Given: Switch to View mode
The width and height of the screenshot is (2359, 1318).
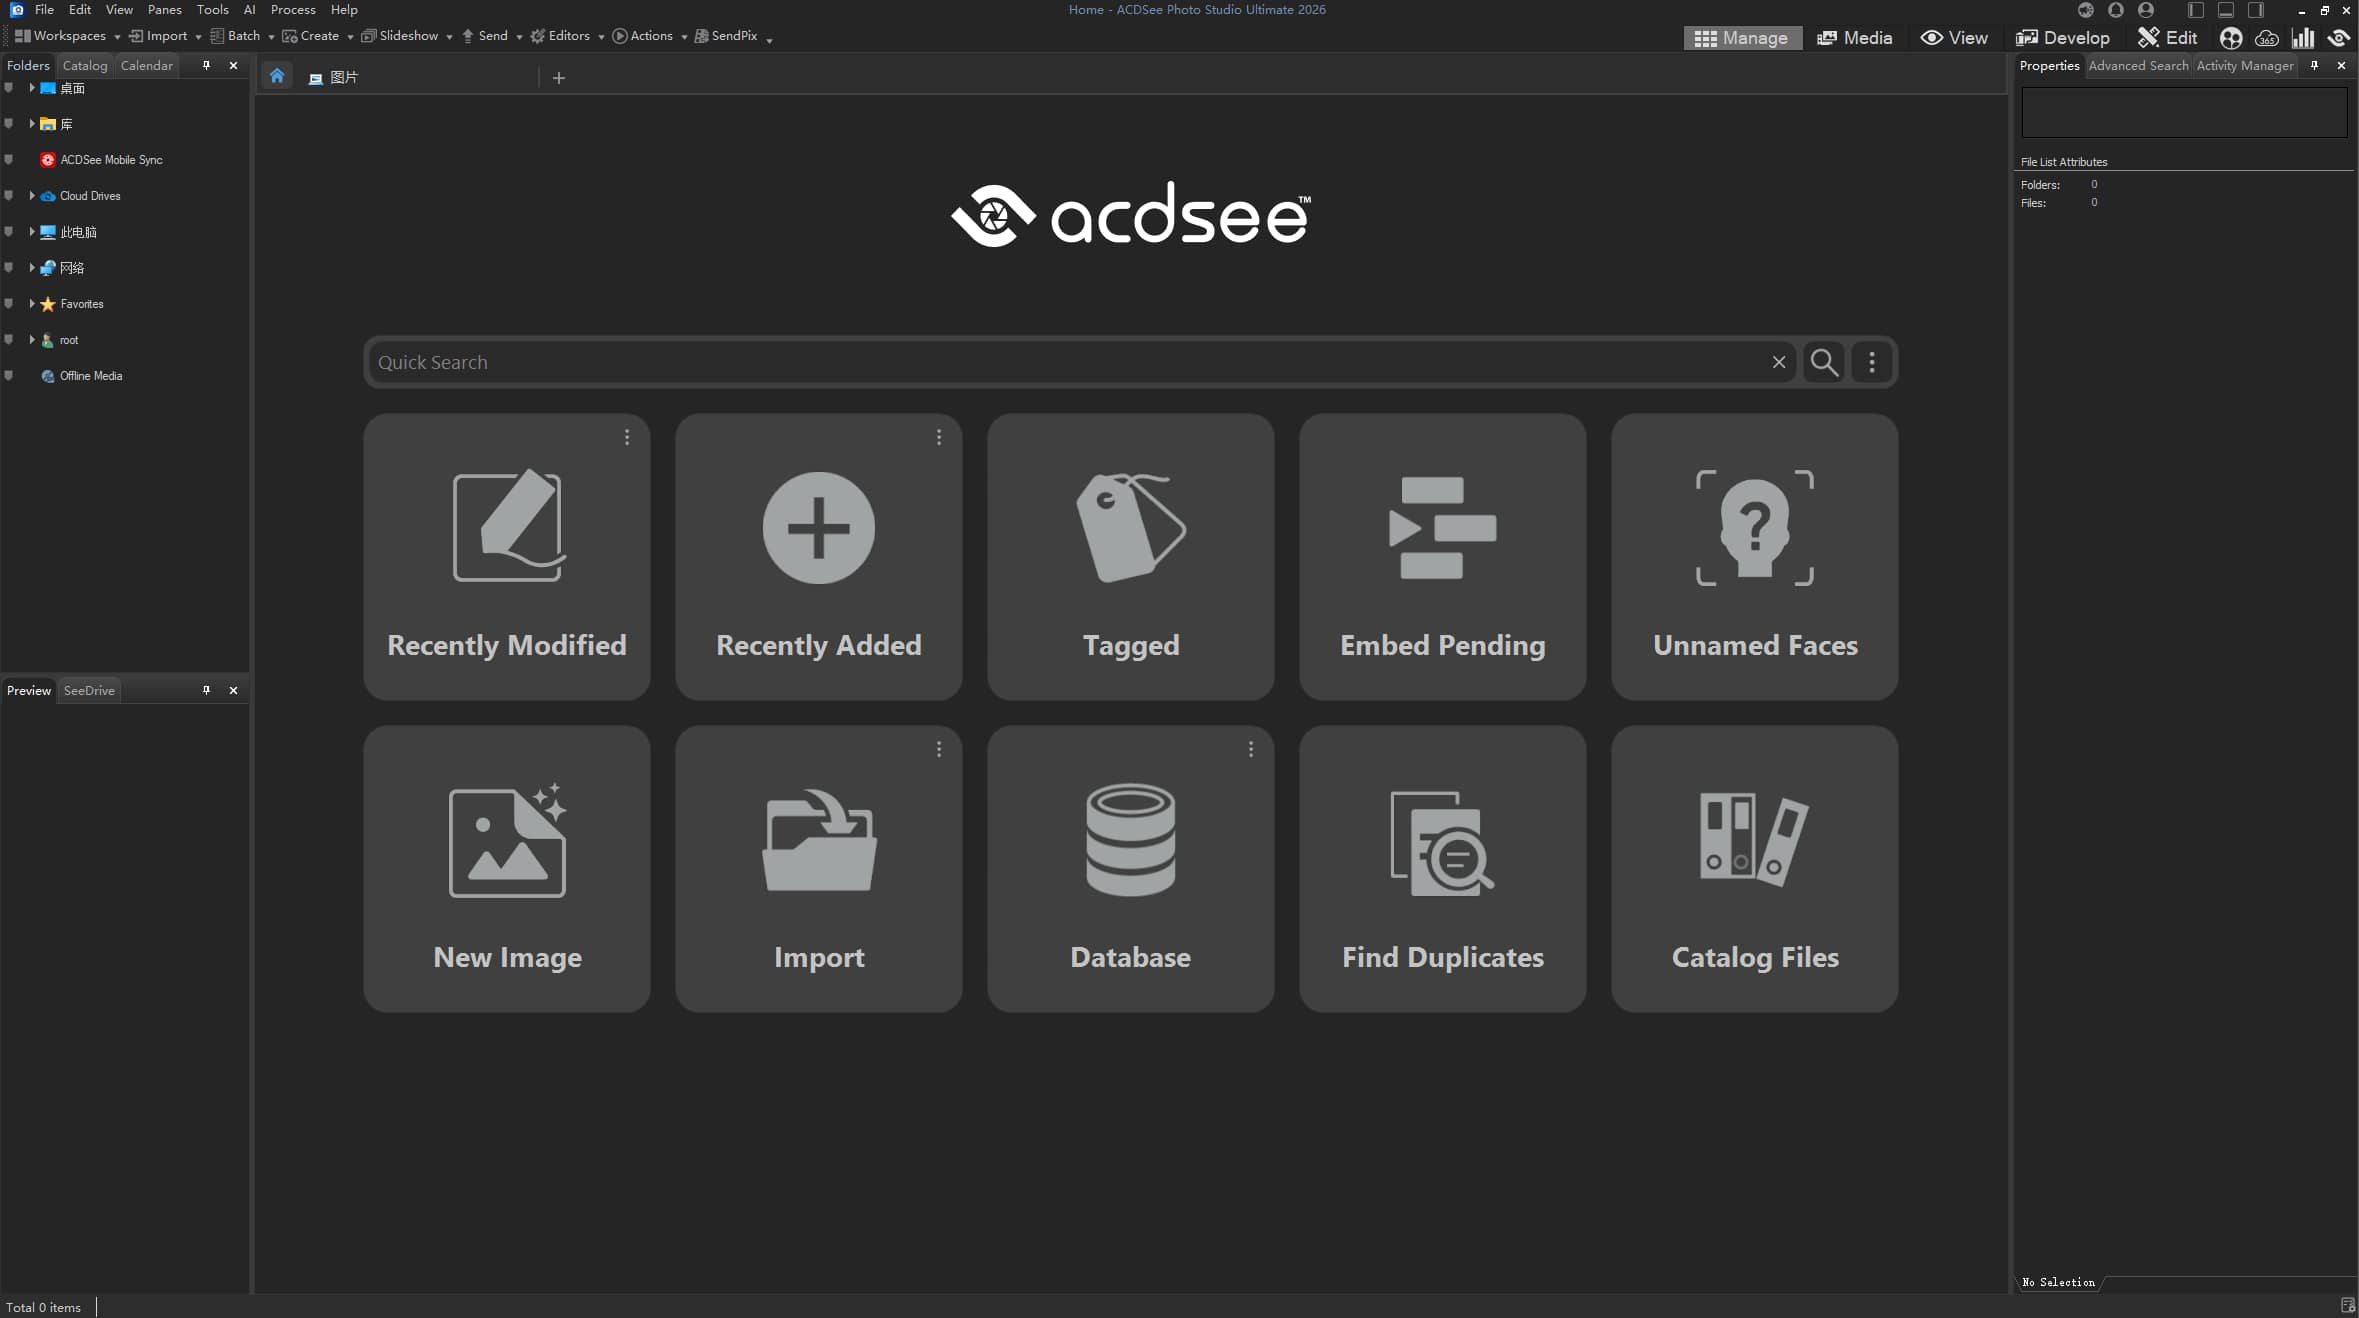Looking at the screenshot, I should [x=1954, y=38].
